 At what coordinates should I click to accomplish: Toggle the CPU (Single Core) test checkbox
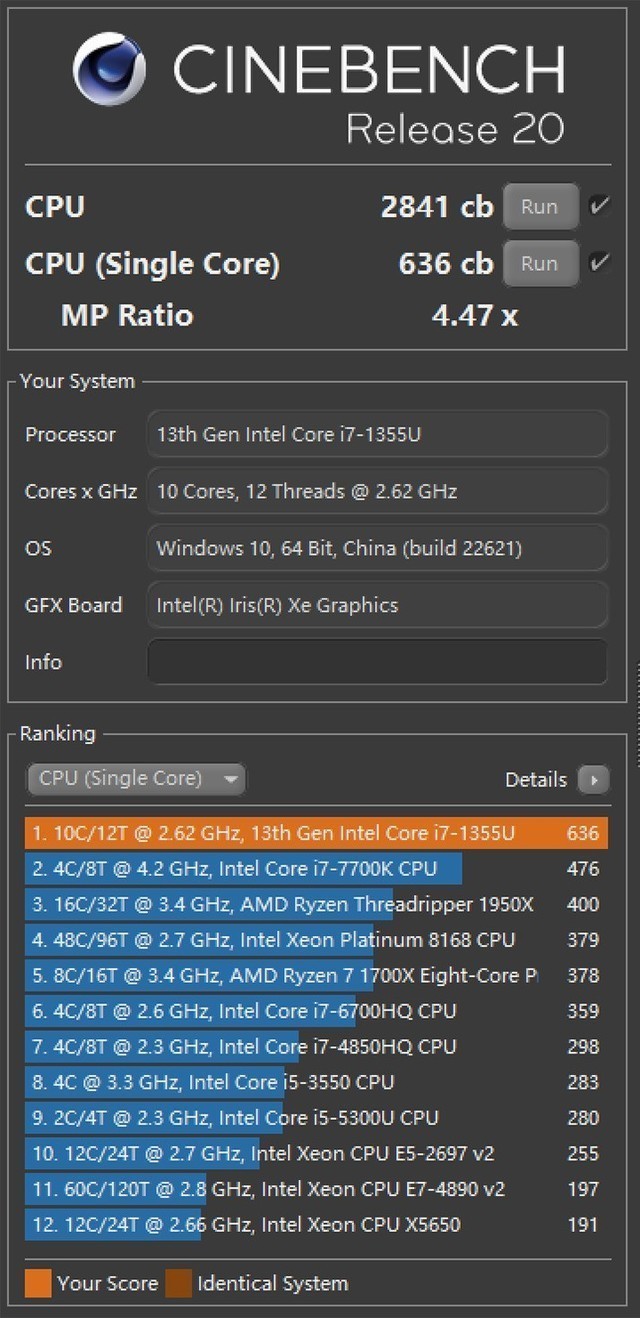tap(600, 263)
